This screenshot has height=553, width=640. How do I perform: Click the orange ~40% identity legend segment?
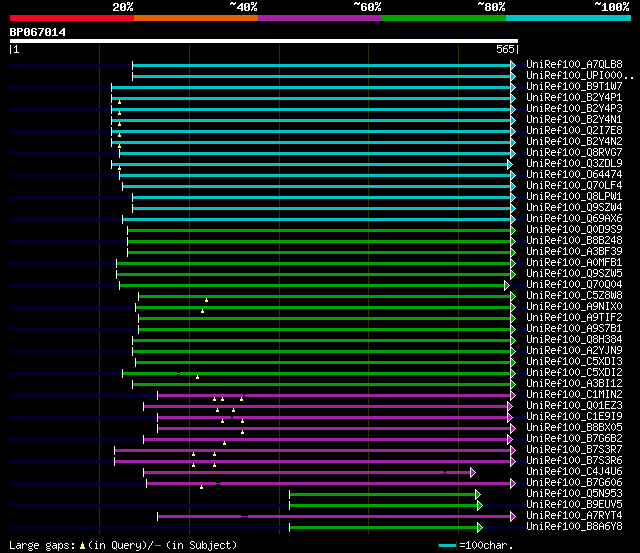pos(196,18)
